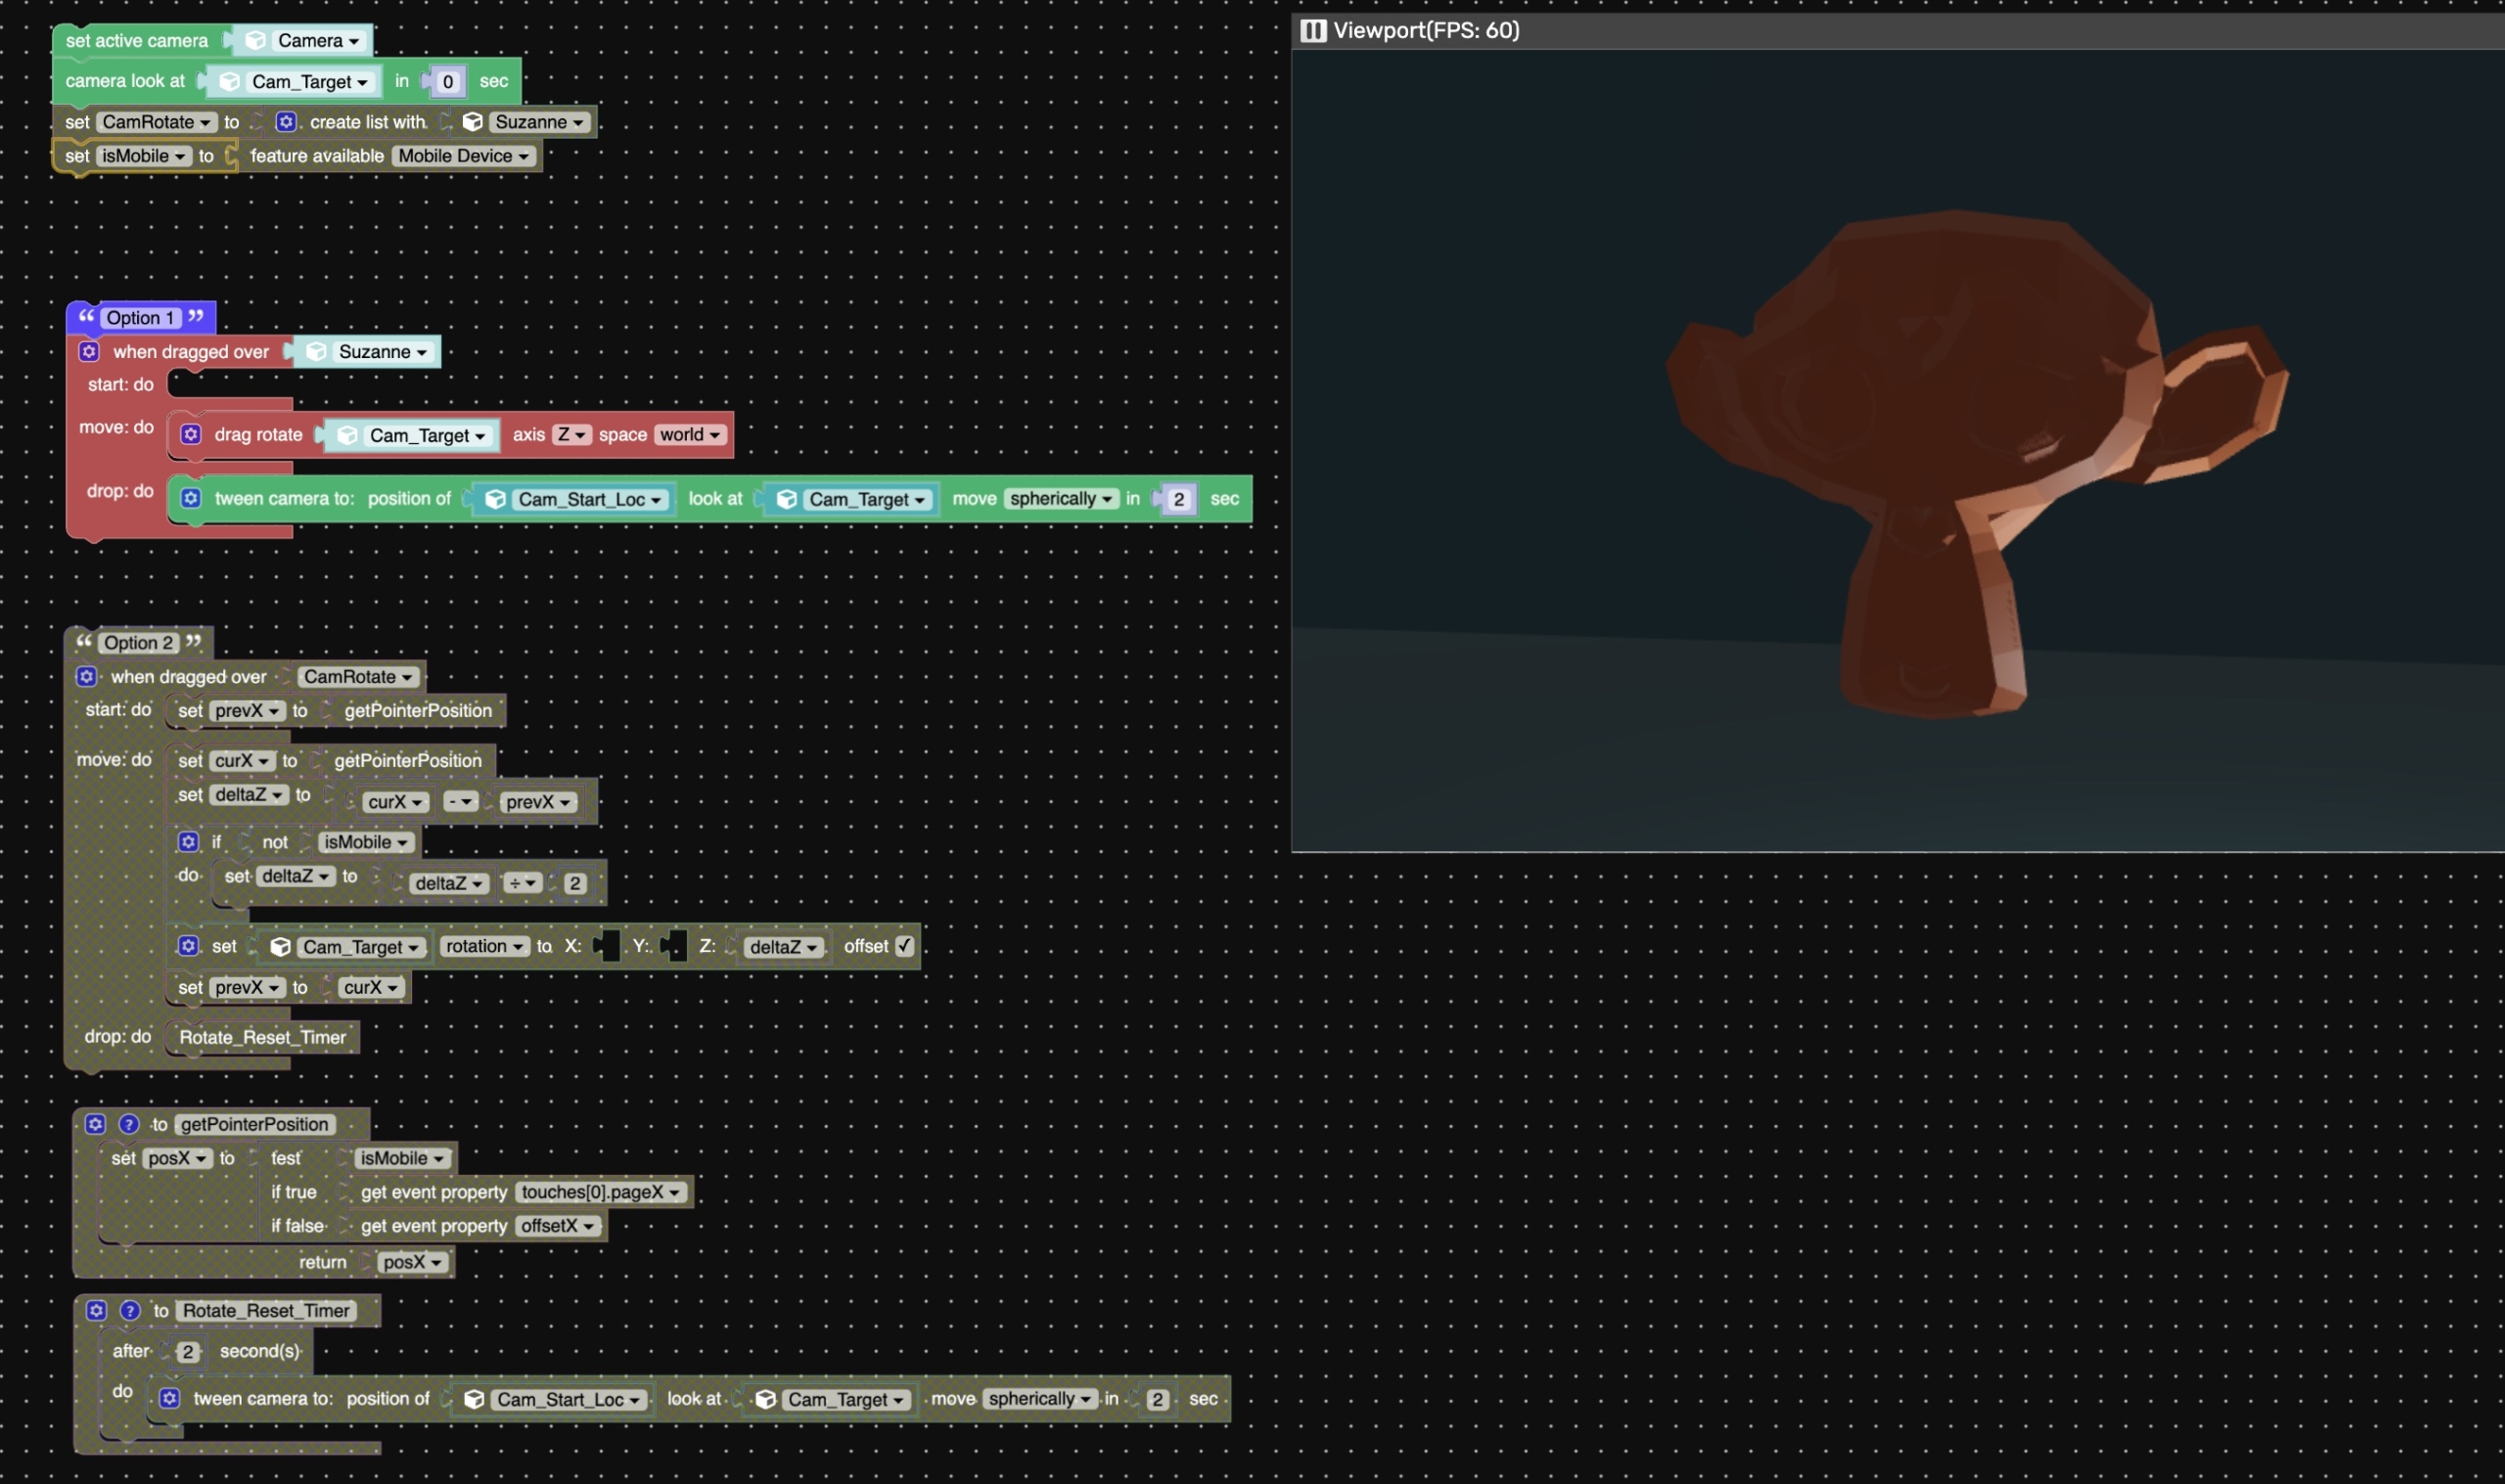2505x1484 pixels.
Task: Open CamRotate dropdown in Option 2 dragged over
Action: pyautogui.click(x=358, y=677)
